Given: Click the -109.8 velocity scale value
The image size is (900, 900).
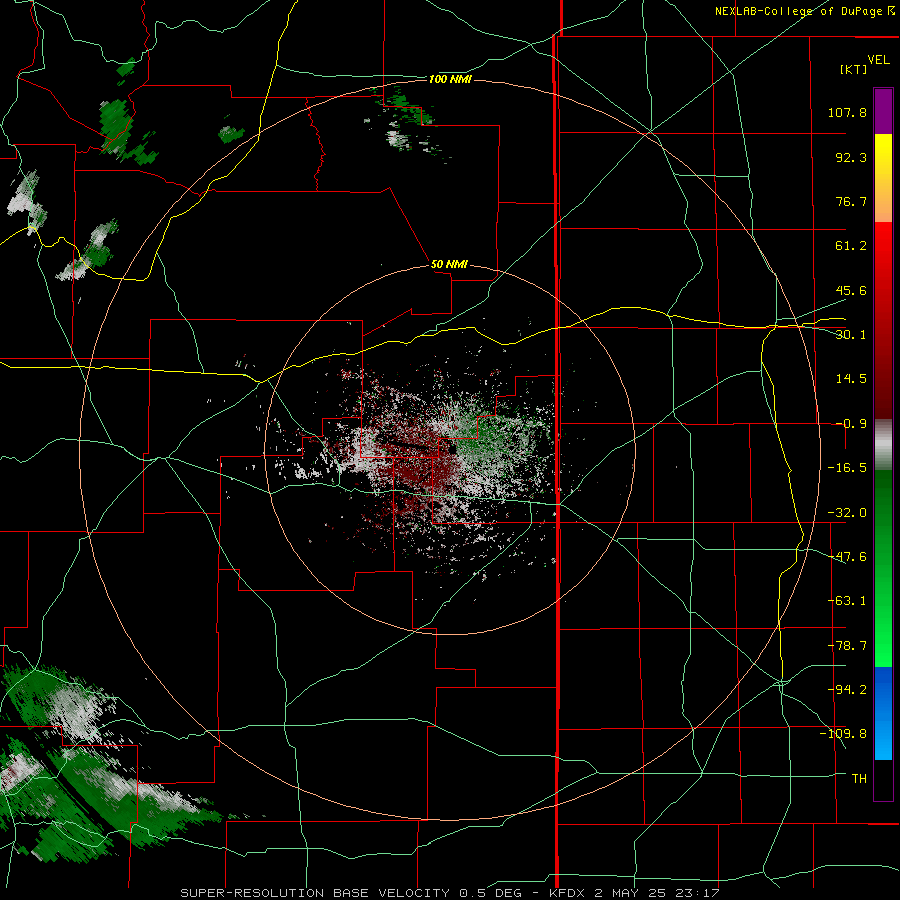Looking at the screenshot, I should click(843, 734).
